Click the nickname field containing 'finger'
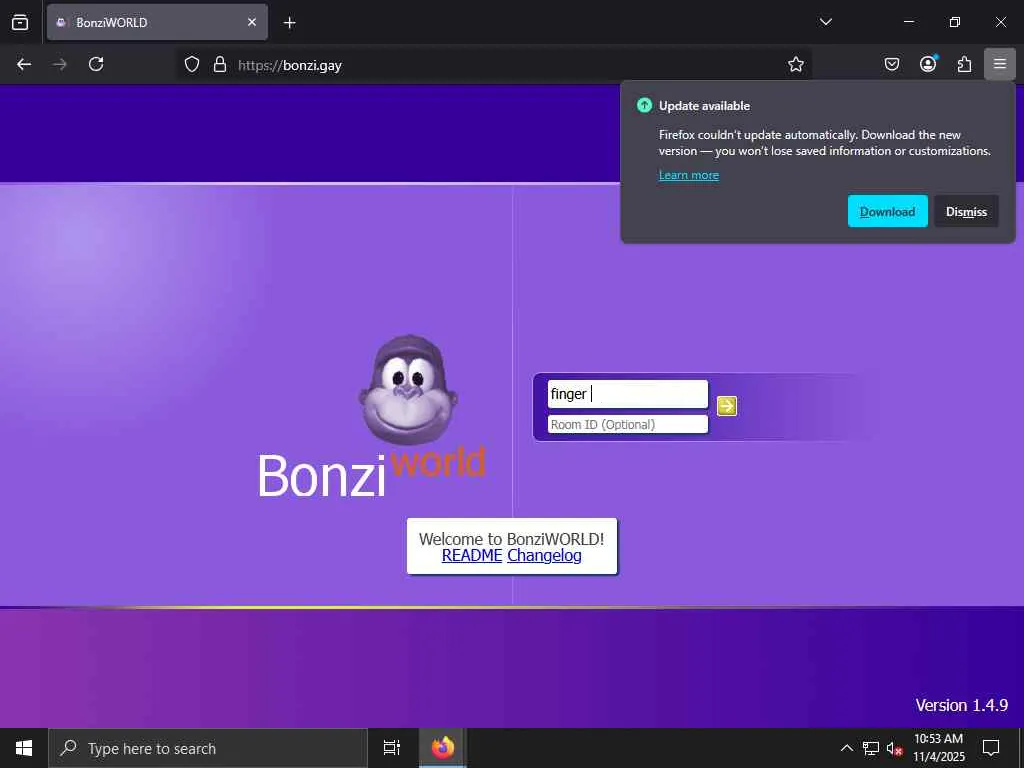 click(628, 394)
